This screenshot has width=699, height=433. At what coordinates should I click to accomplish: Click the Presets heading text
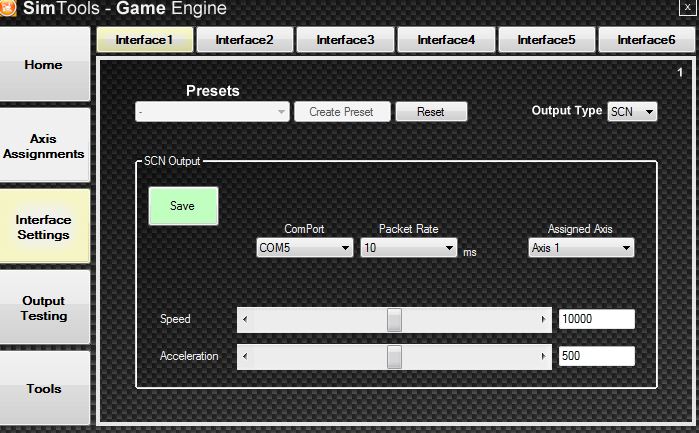tap(213, 91)
